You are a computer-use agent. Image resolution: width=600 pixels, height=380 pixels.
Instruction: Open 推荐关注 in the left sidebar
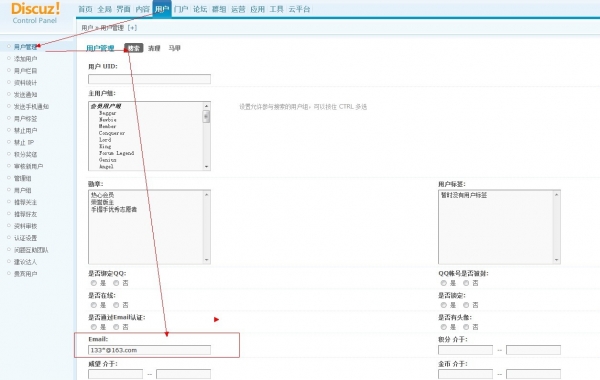click(25, 202)
